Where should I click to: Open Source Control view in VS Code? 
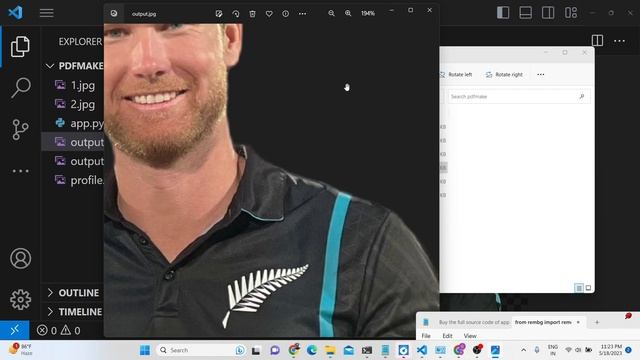pyautogui.click(x=20, y=129)
